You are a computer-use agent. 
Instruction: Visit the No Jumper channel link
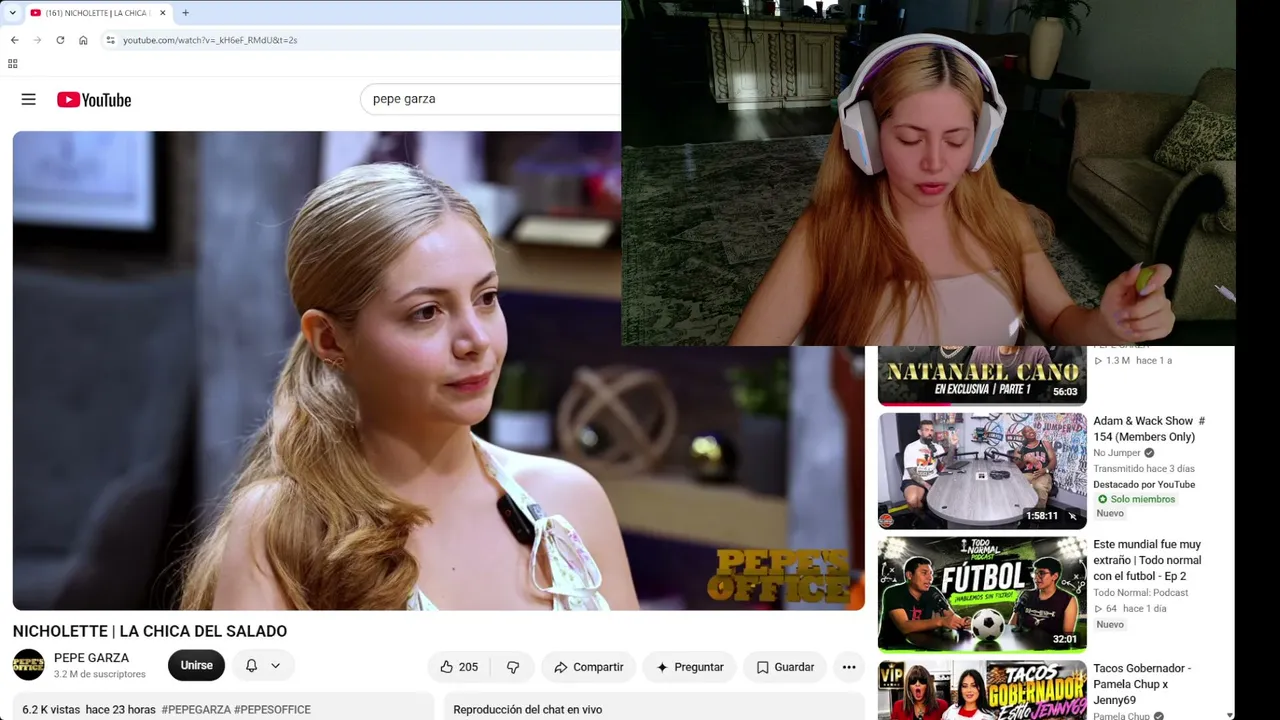[1117, 453]
